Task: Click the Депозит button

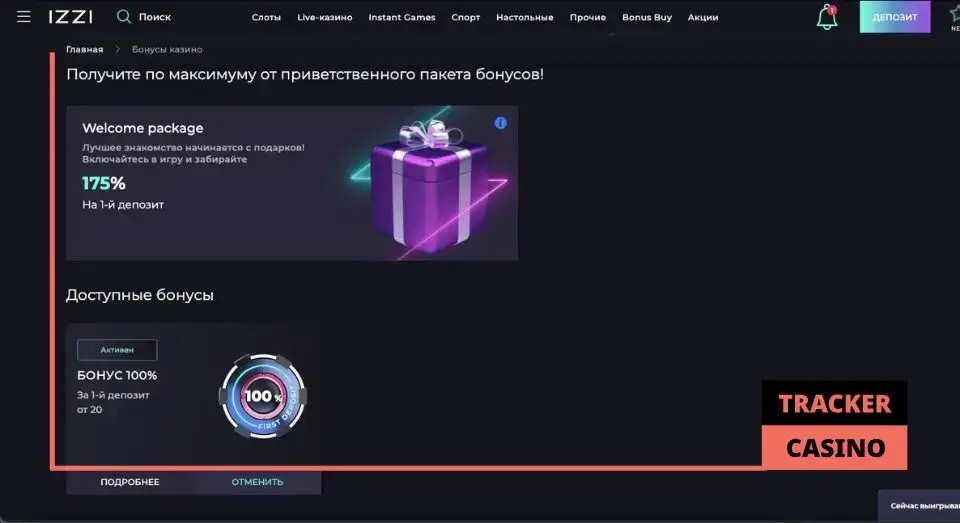Action: (x=894, y=17)
